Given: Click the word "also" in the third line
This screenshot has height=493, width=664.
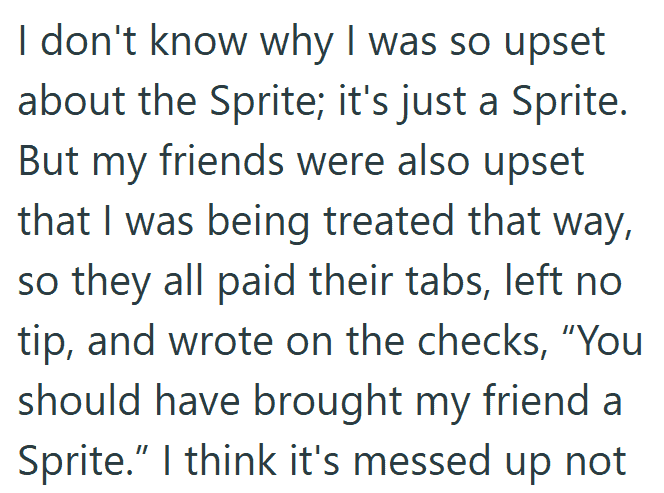Looking at the screenshot, I should (x=434, y=161).
